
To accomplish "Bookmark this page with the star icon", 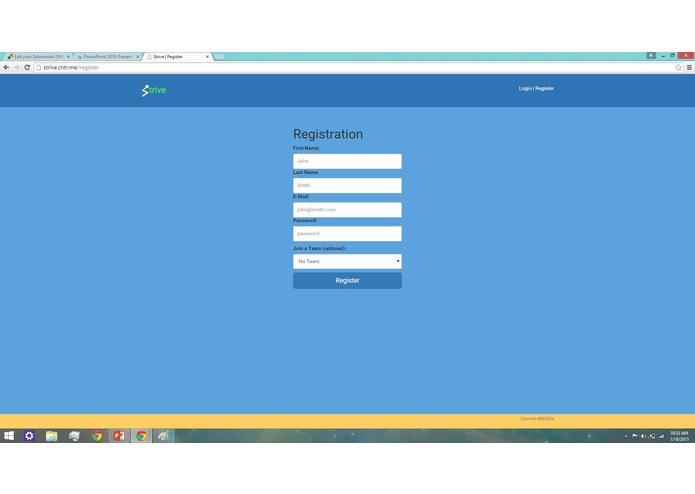I will 678,67.
